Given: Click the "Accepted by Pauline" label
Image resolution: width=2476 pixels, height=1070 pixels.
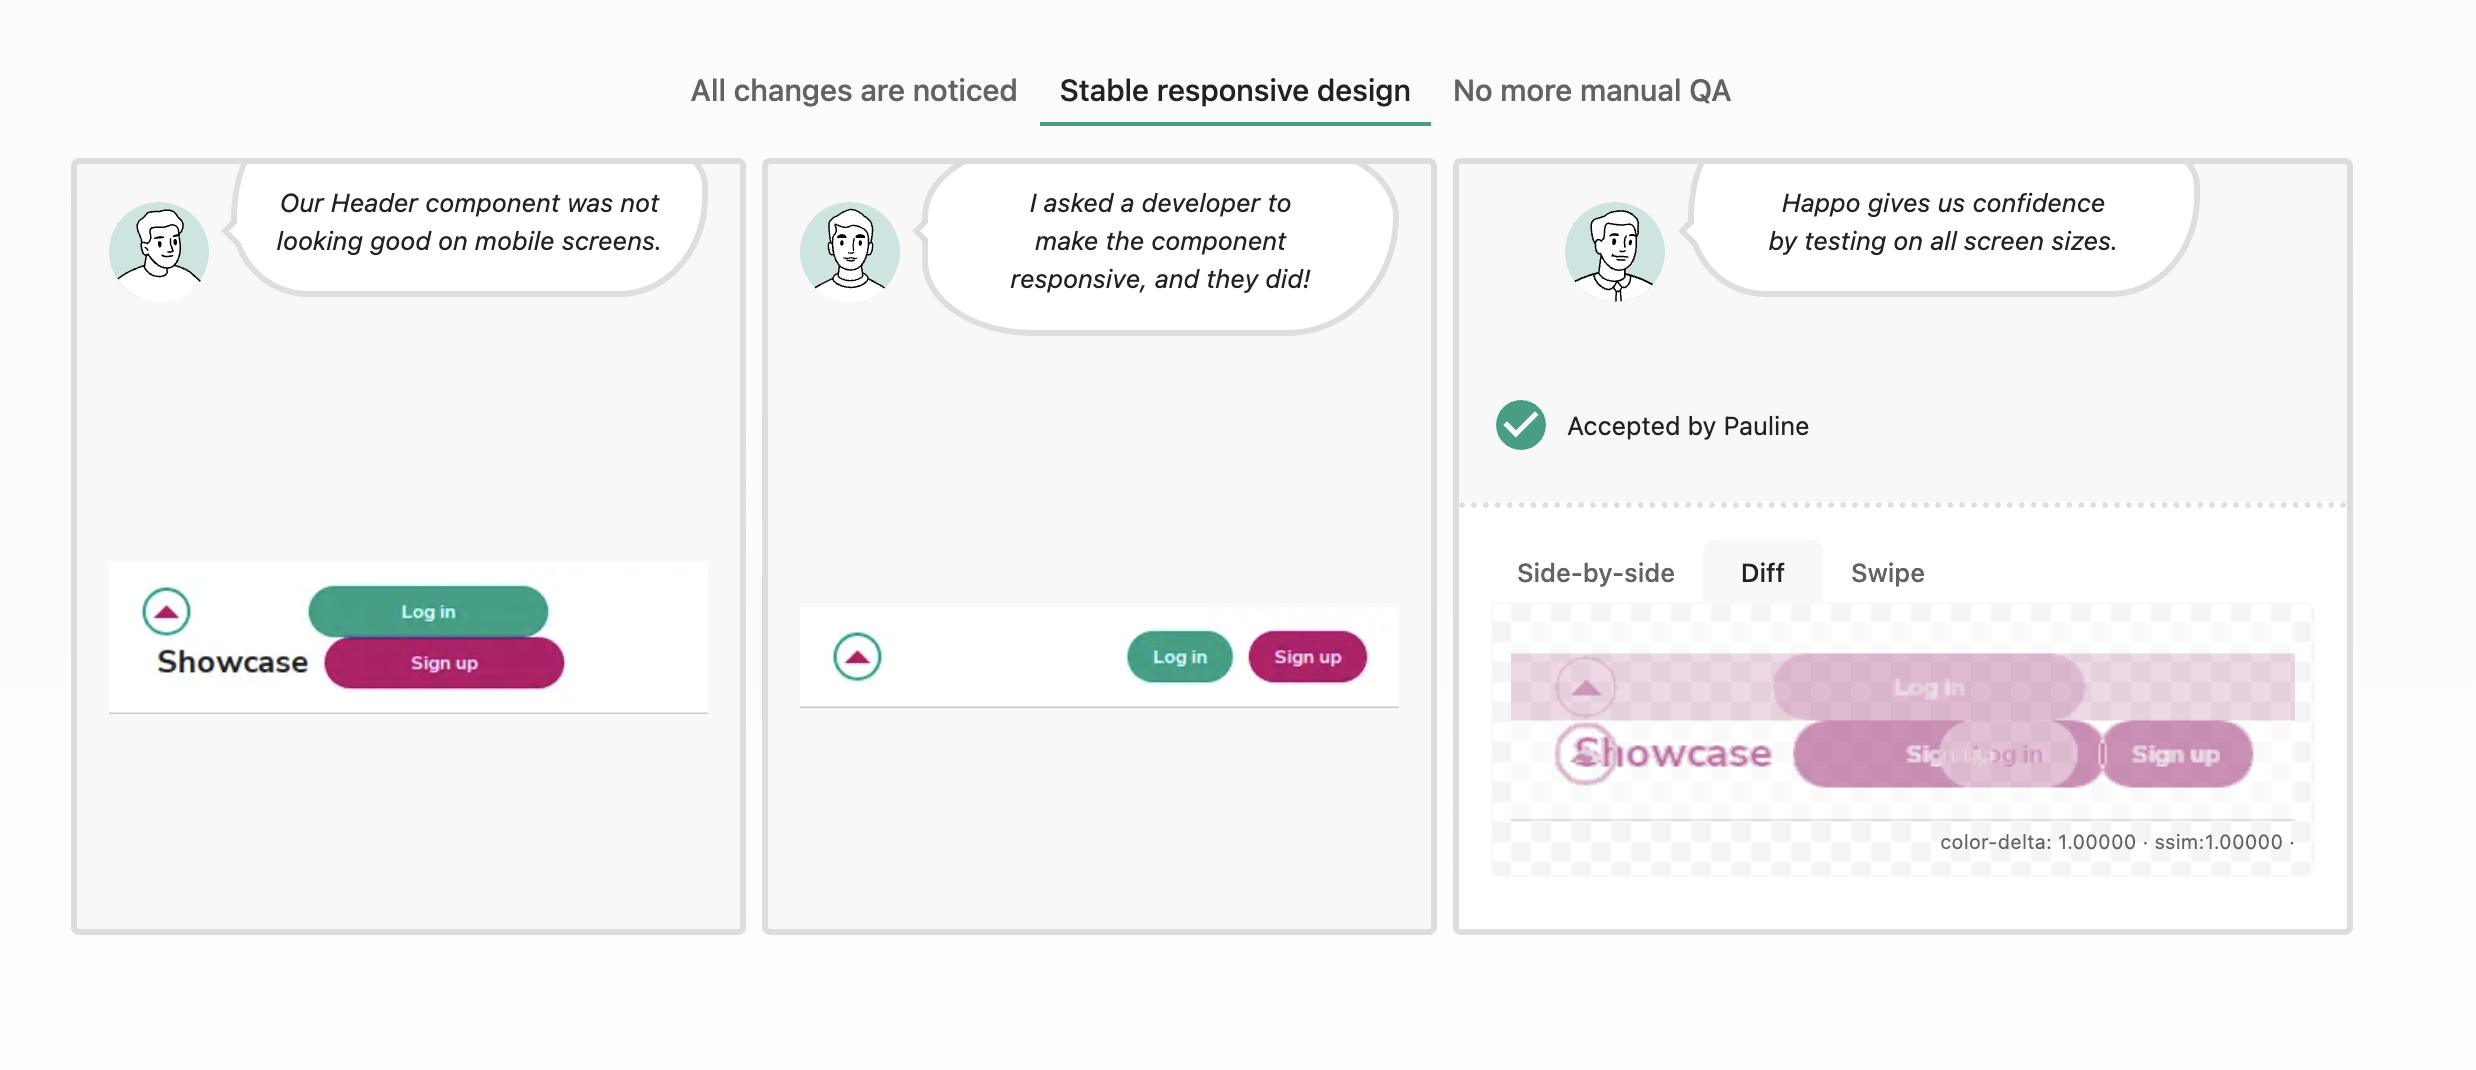Looking at the screenshot, I should [x=1687, y=426].
